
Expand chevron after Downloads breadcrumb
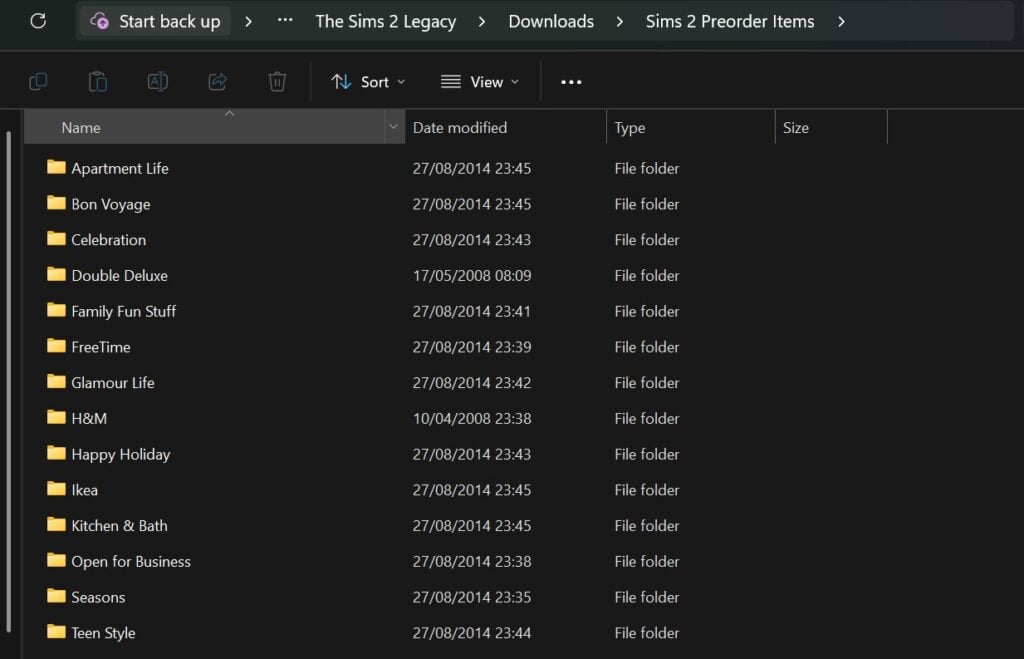[619, 22]
